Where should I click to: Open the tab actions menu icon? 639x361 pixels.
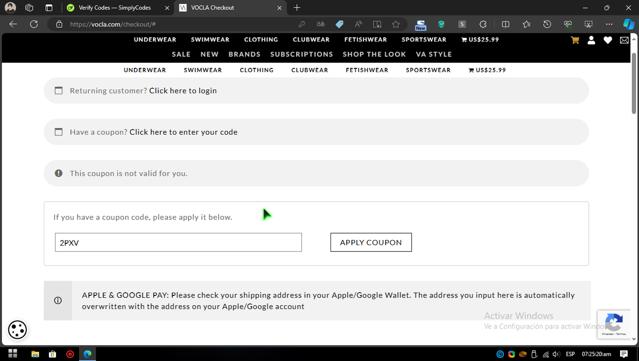click(49, 7)
